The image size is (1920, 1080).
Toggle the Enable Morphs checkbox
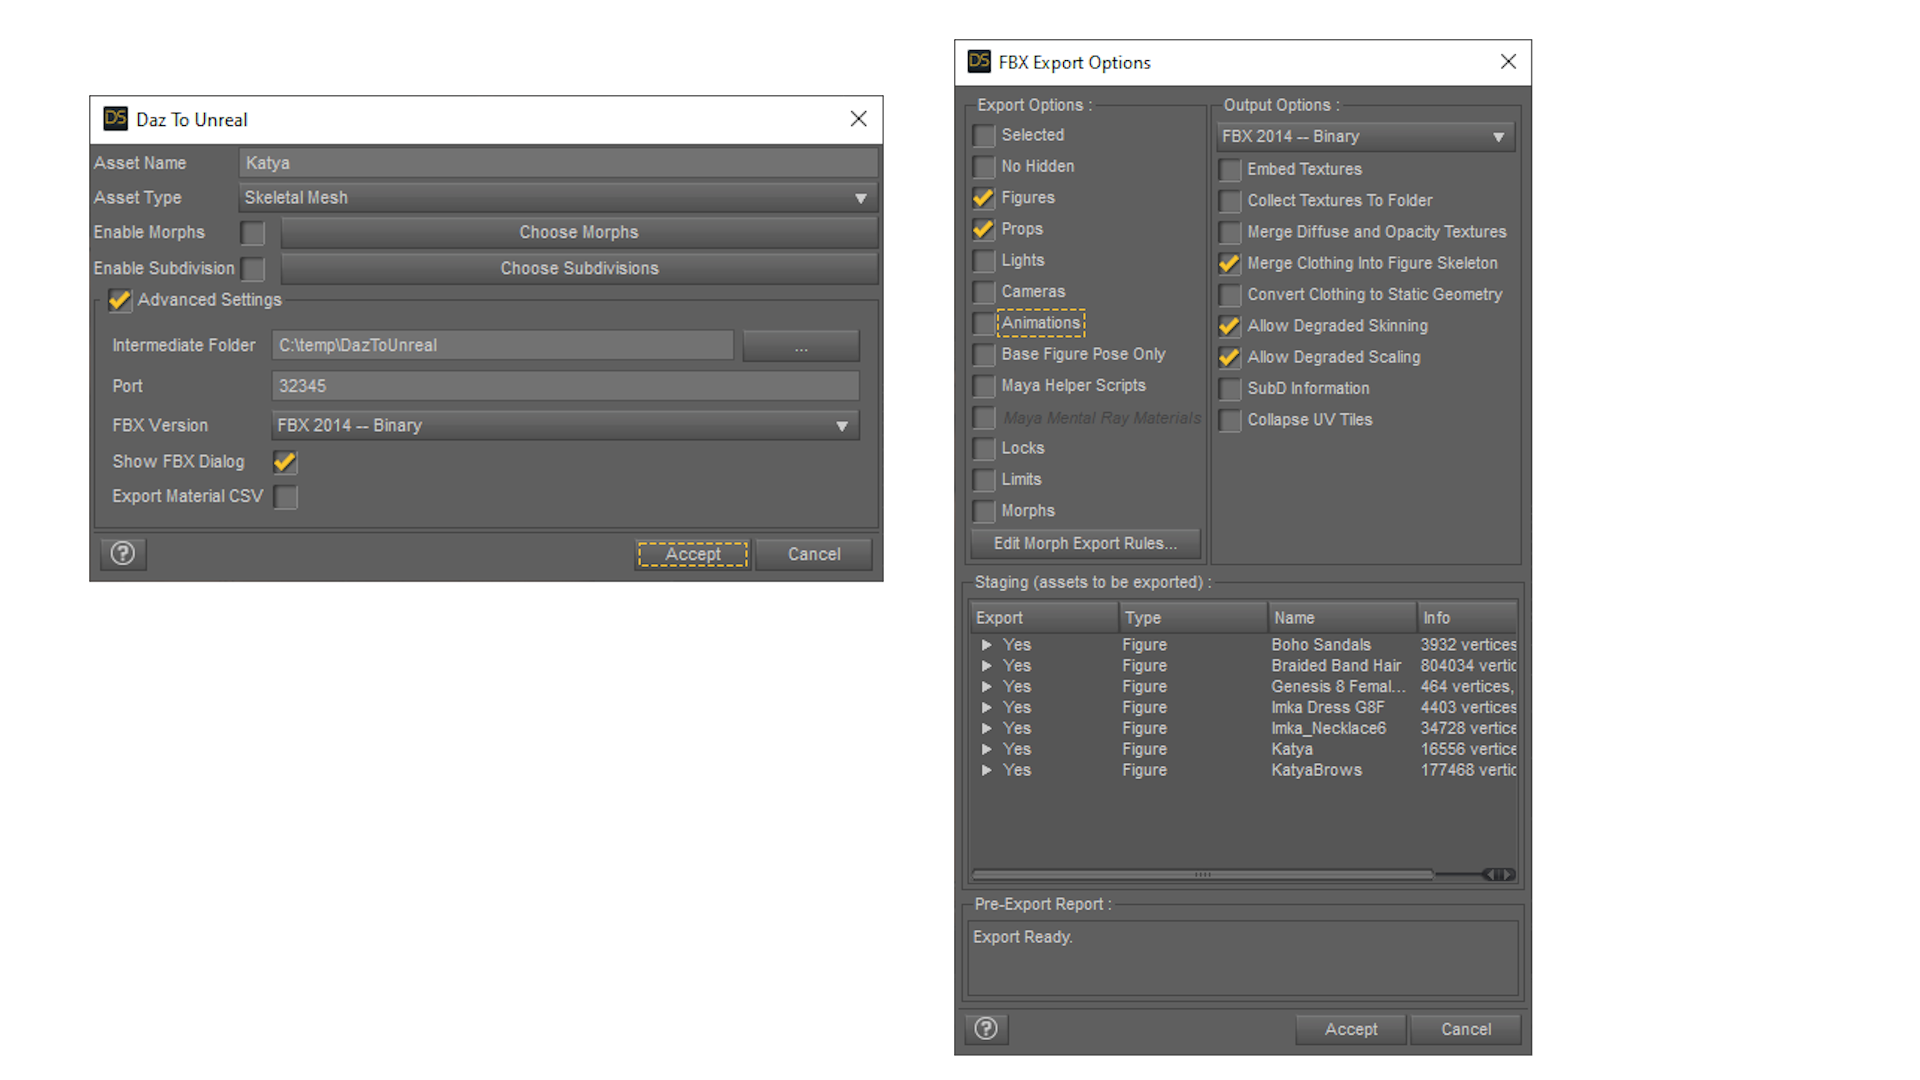pos(253,233)
